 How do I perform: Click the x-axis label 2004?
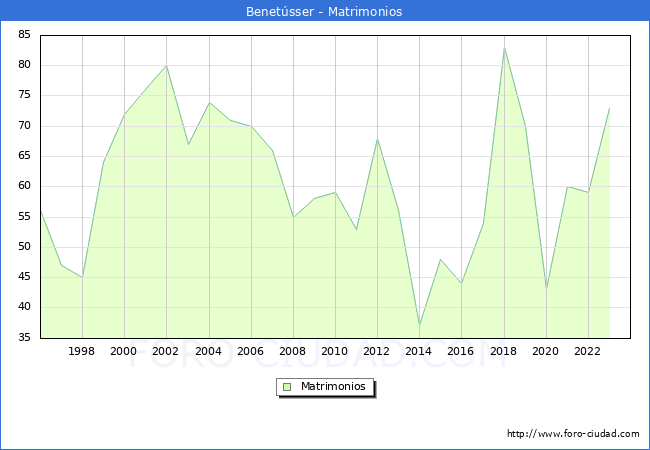[209, 351]
